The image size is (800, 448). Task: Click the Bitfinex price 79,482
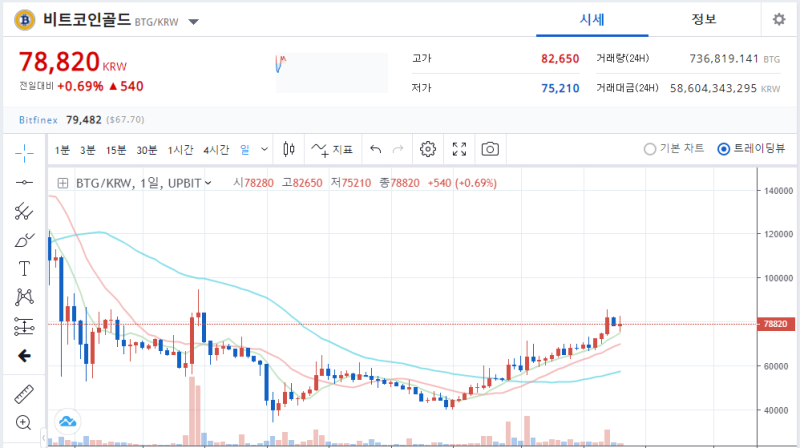coord(84,120)
